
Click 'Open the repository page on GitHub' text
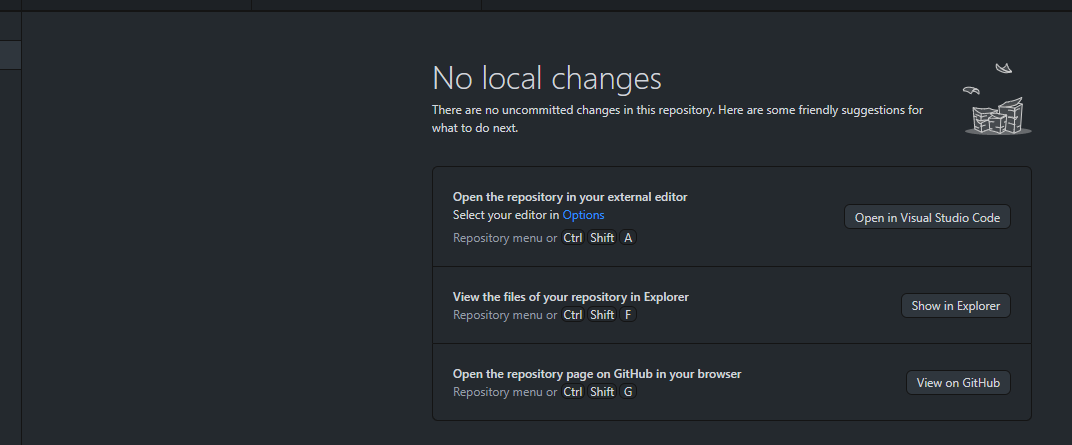[597, 374]
